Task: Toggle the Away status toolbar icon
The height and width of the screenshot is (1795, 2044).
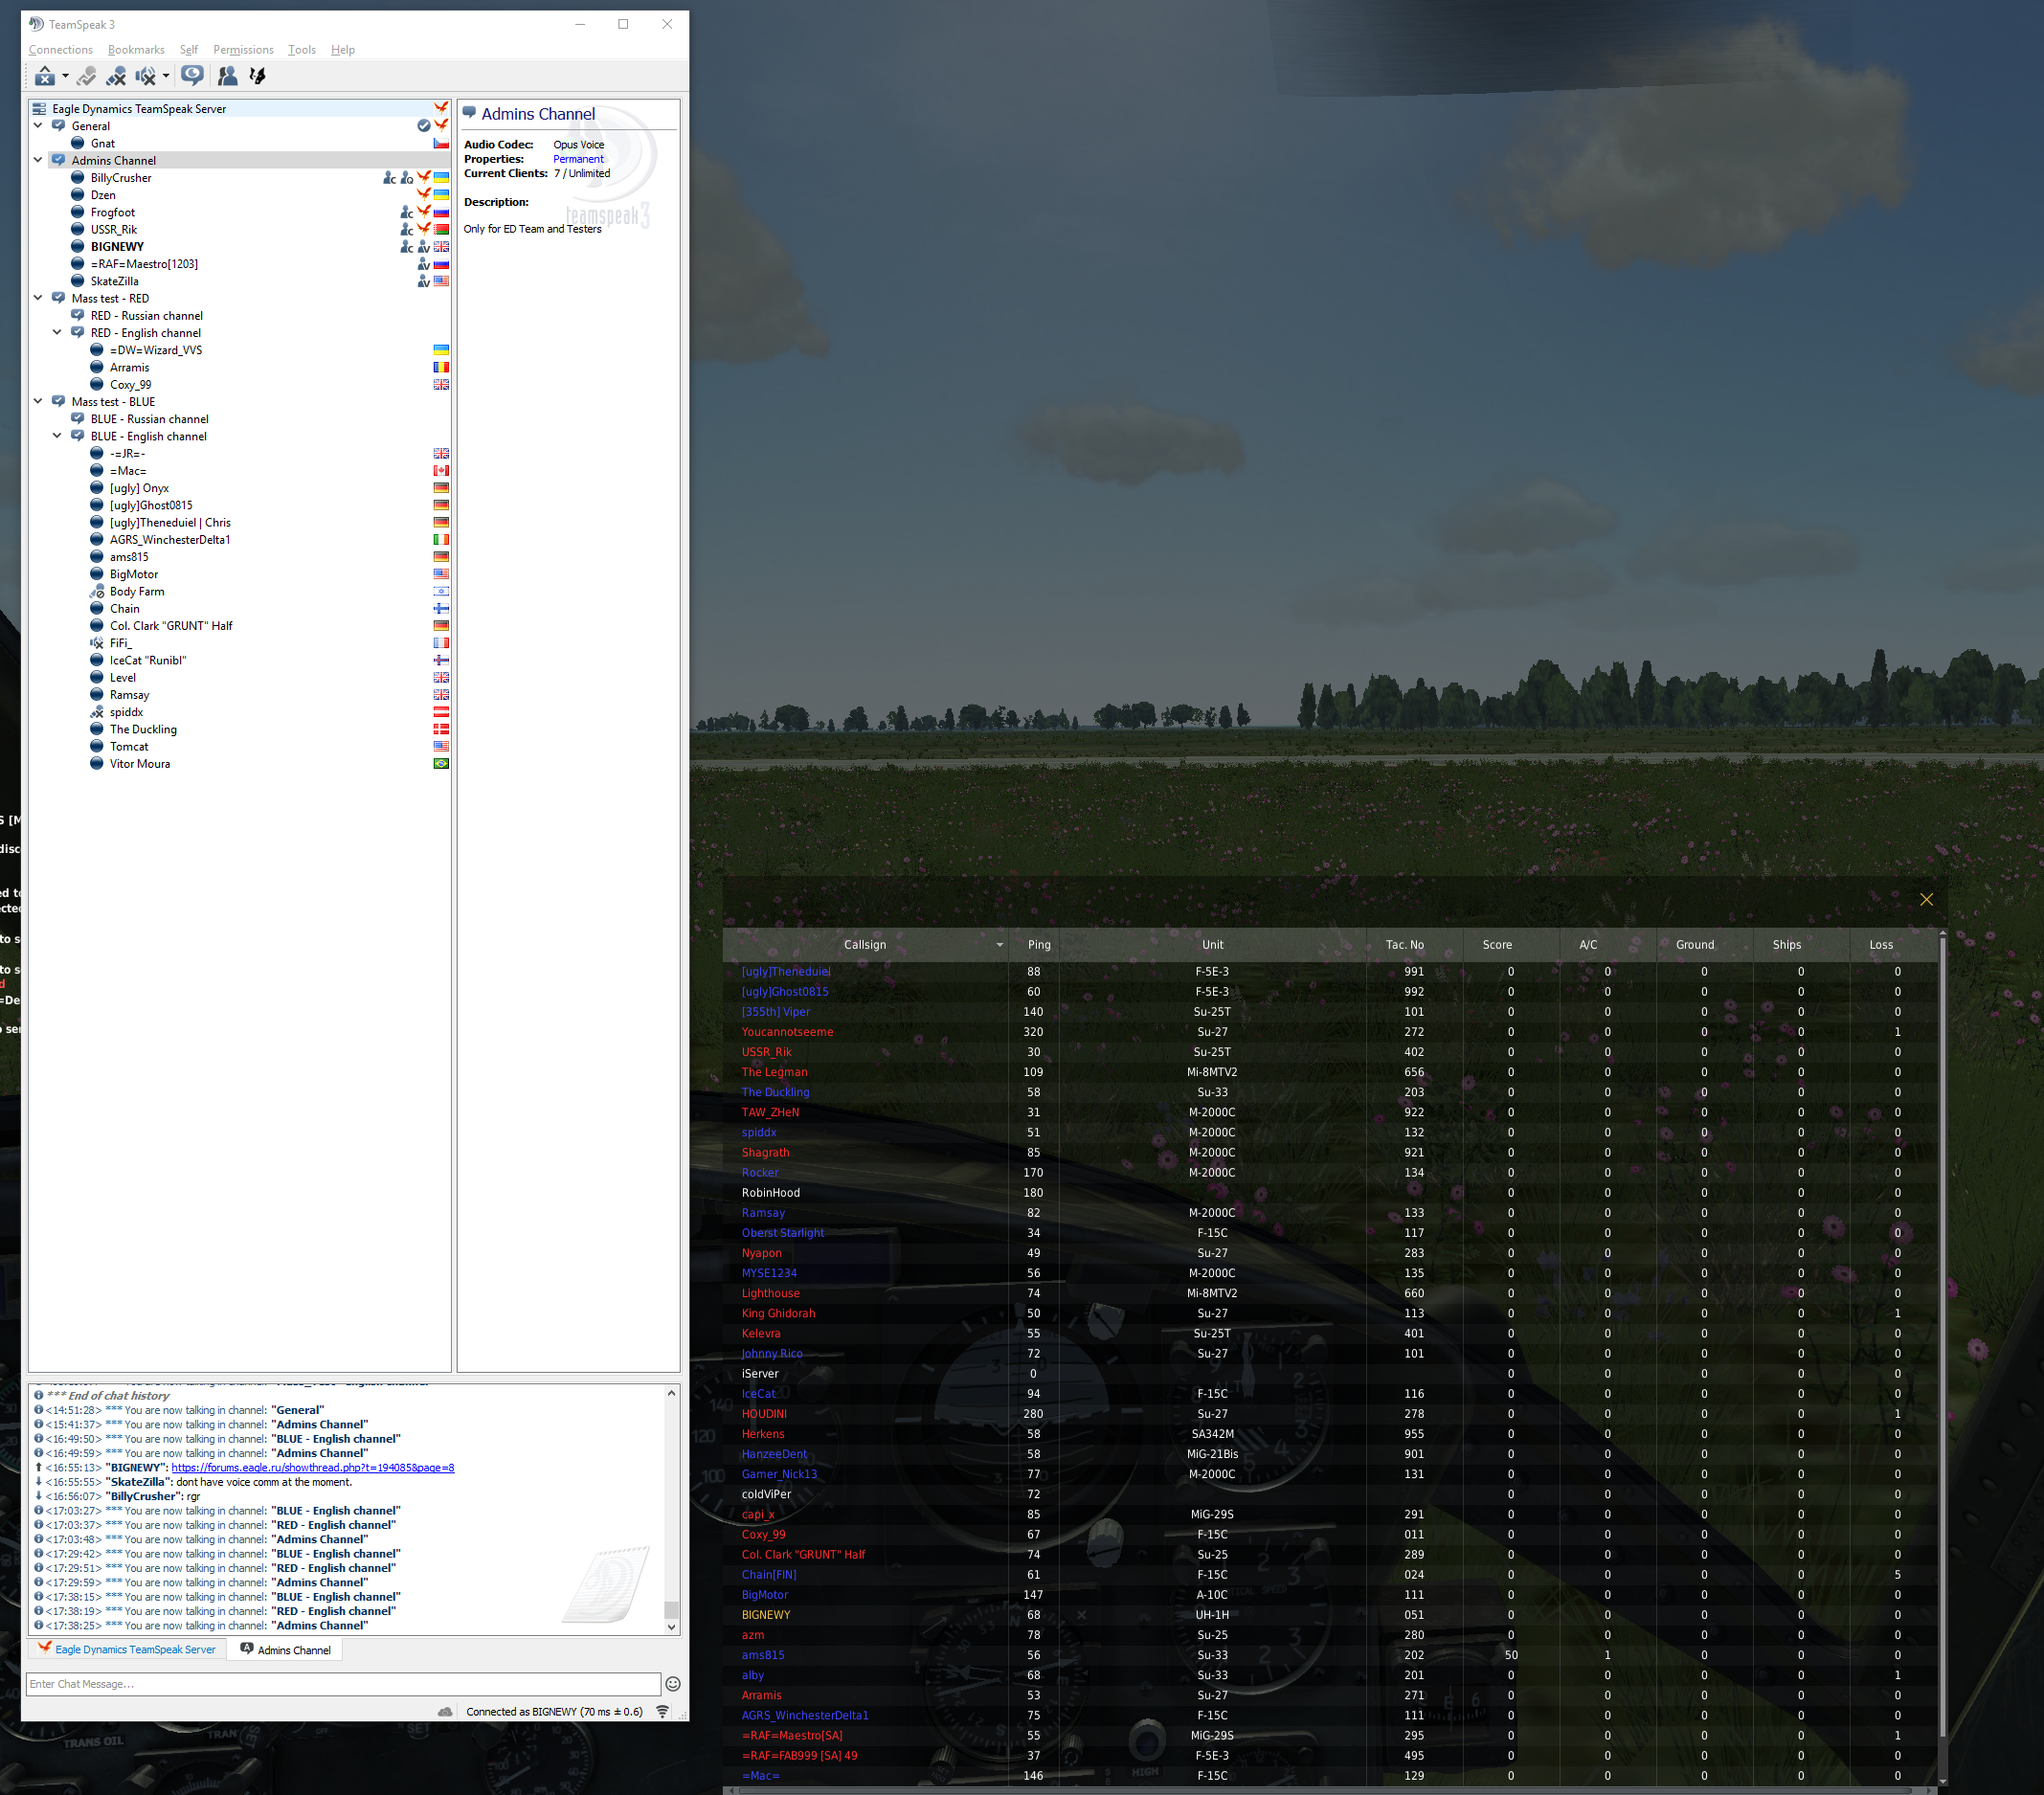Action: 45,76
